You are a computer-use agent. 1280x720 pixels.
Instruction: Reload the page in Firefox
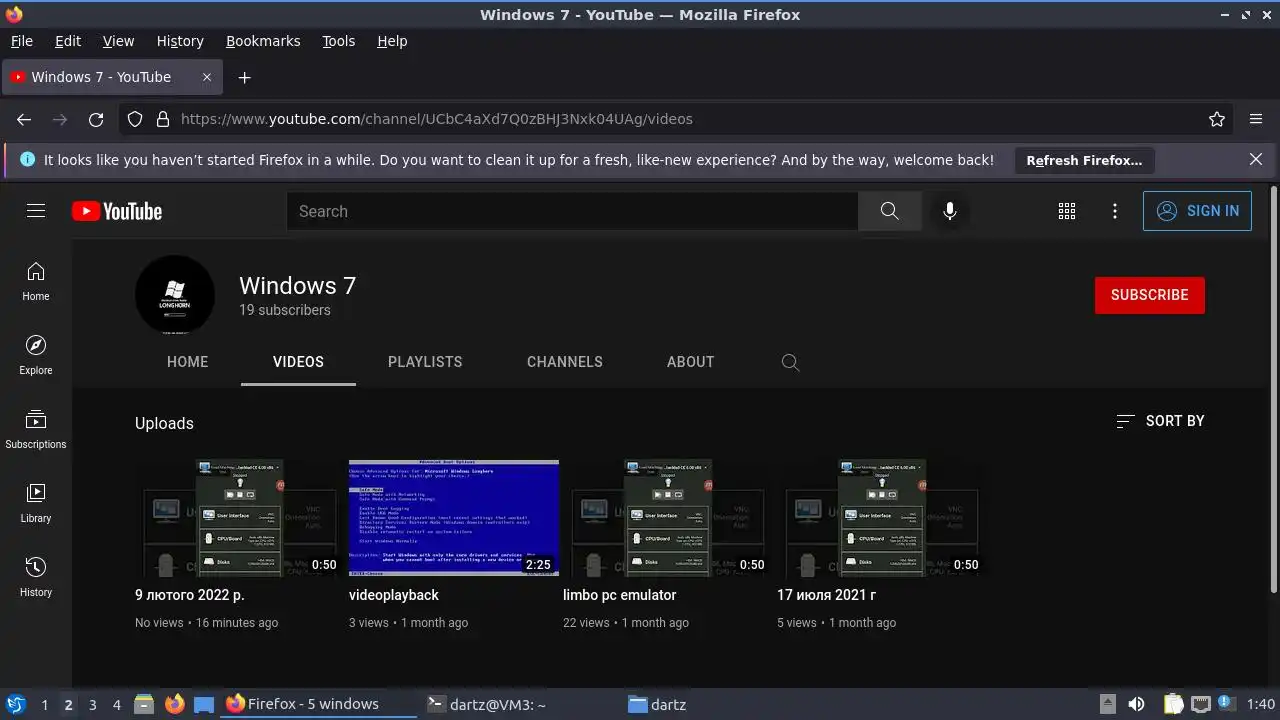point(96,119)
